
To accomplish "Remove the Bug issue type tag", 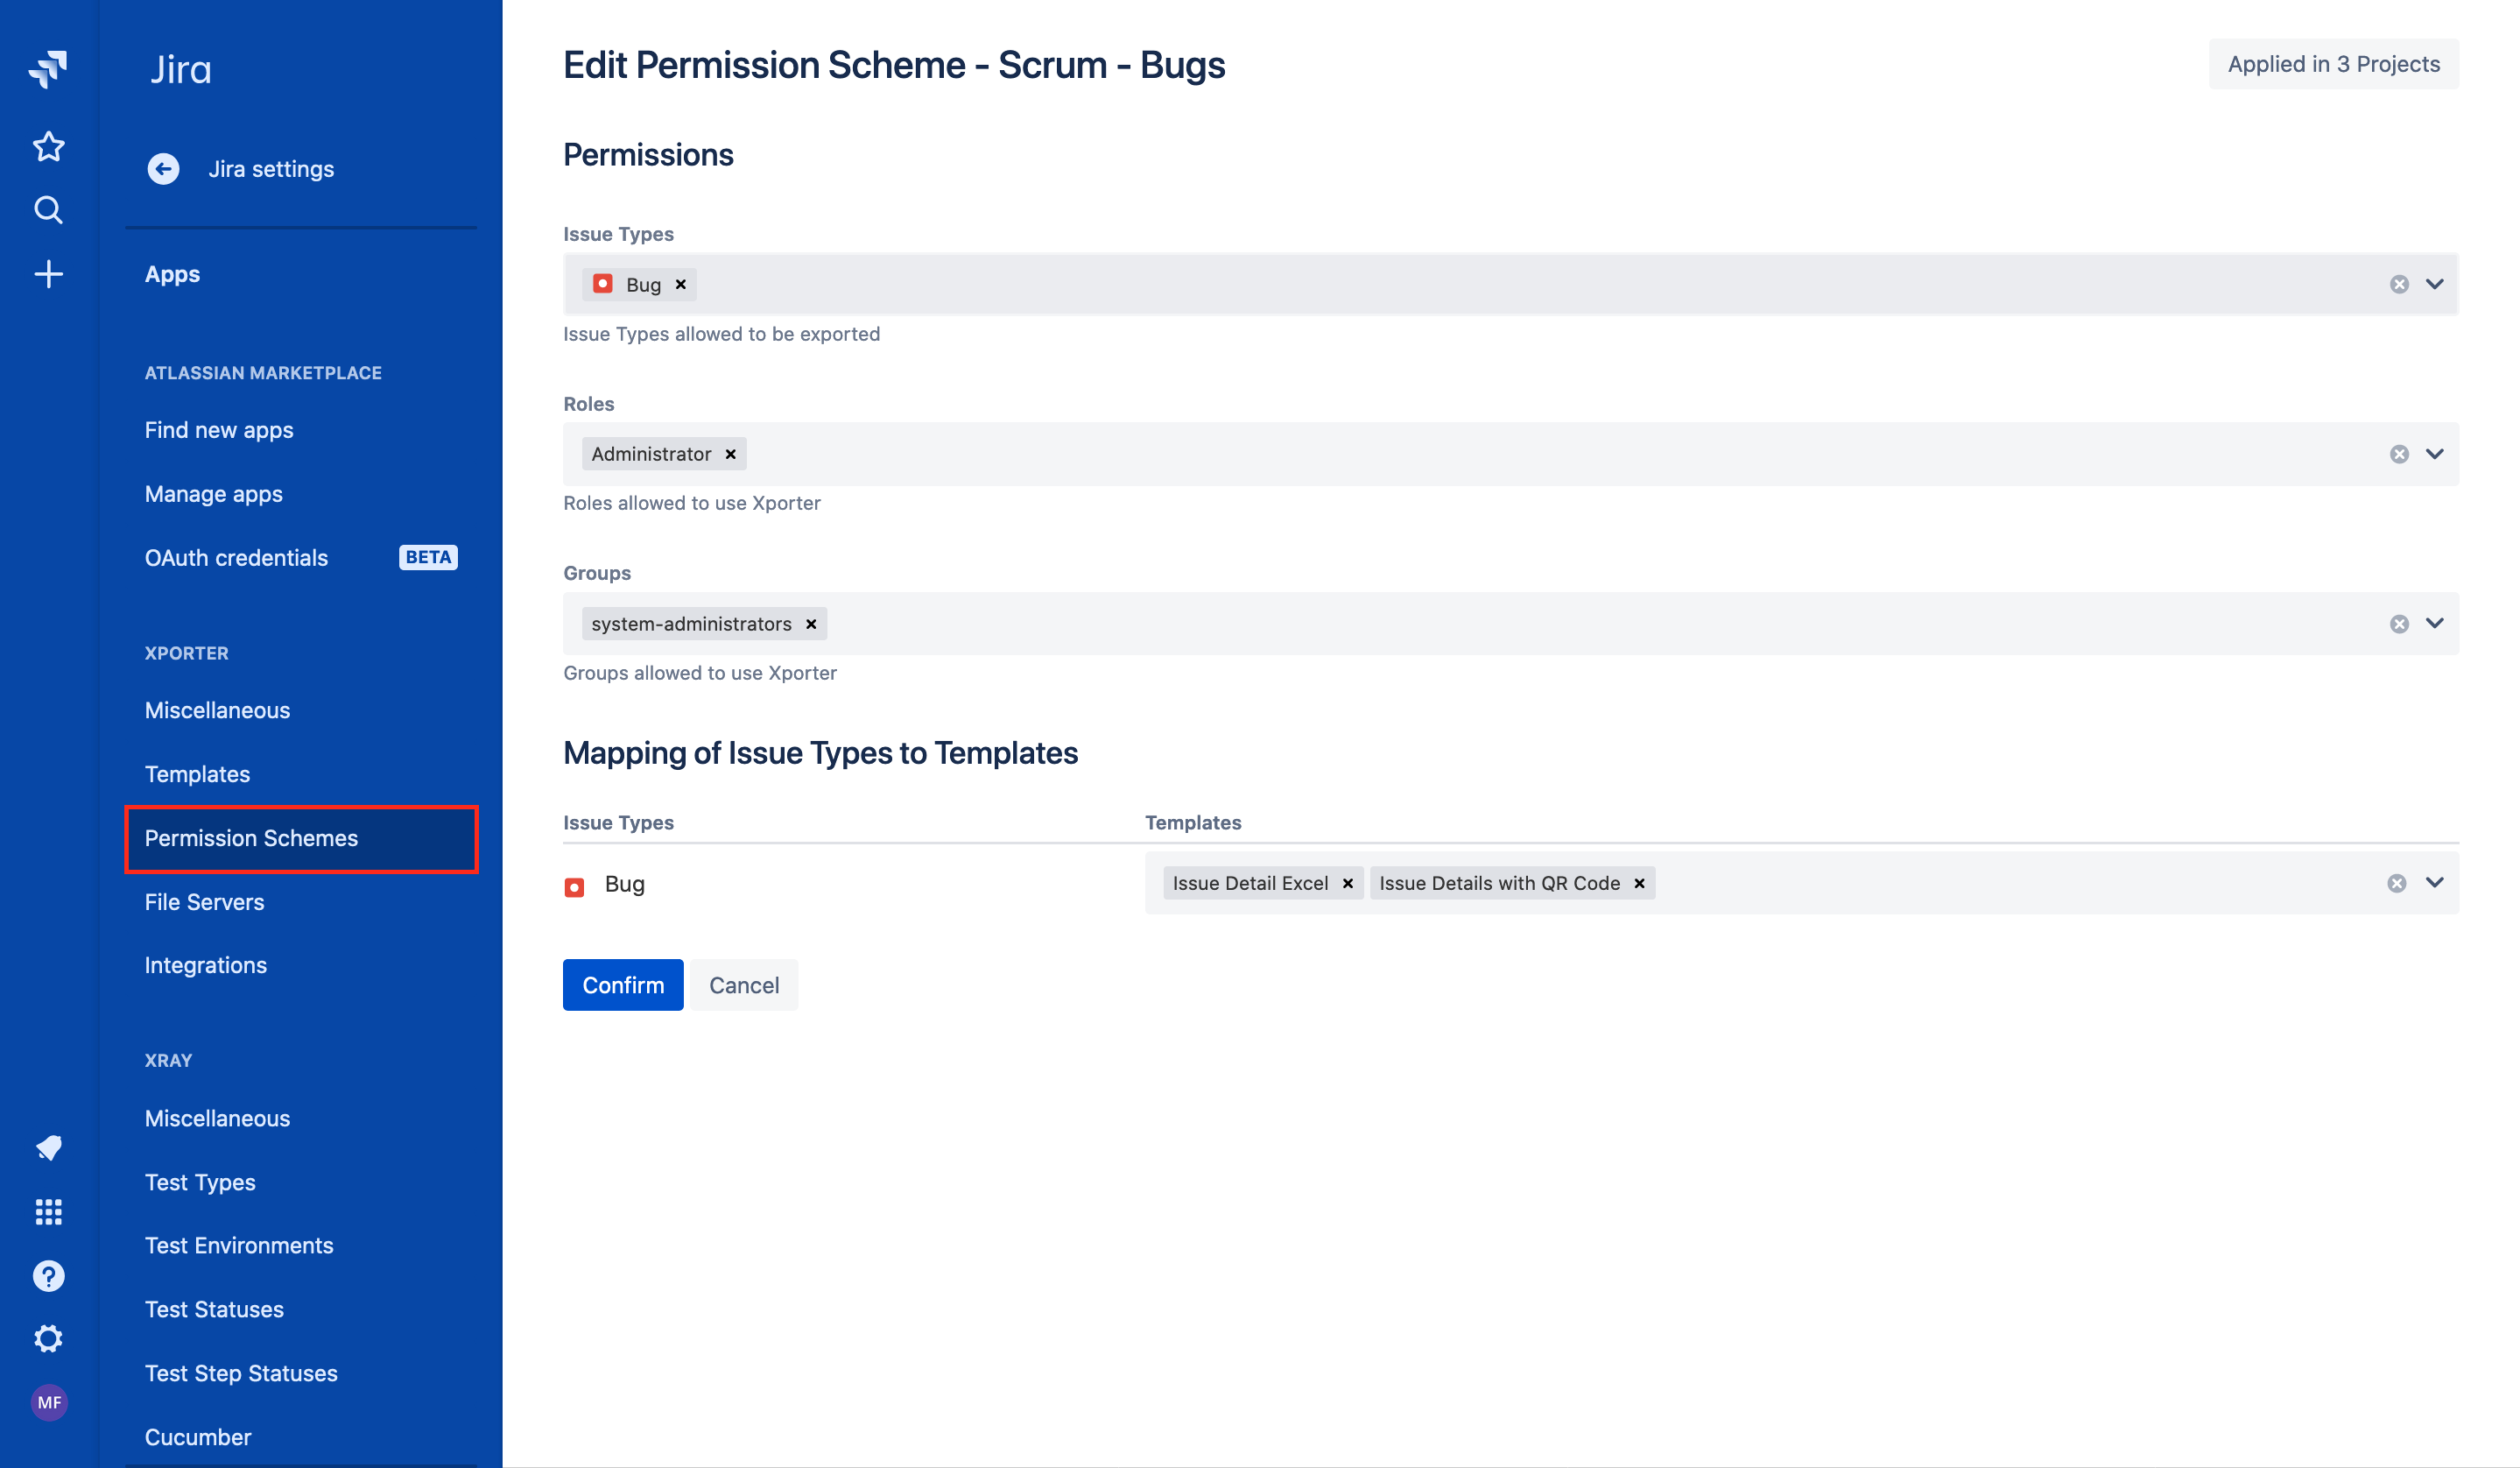I will coord(681,285).
